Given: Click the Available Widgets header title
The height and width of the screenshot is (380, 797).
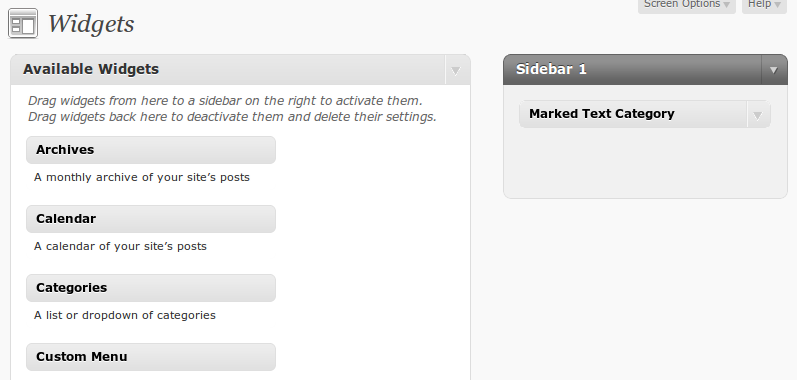Looking at the screenshot, I should (91, 69).
